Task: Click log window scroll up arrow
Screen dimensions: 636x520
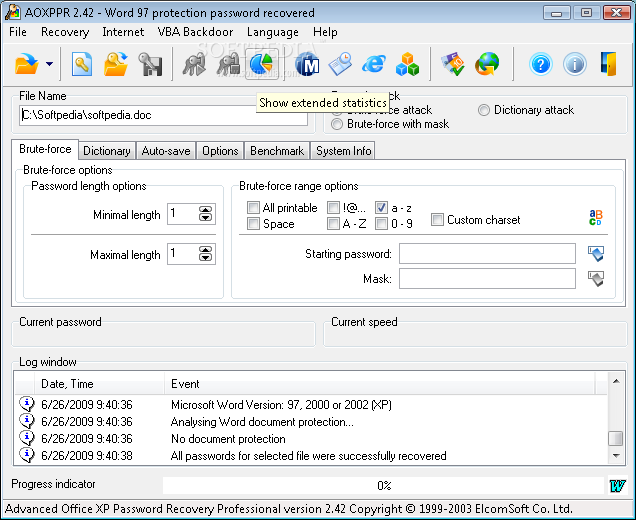Action: click(x=616, y=381)
